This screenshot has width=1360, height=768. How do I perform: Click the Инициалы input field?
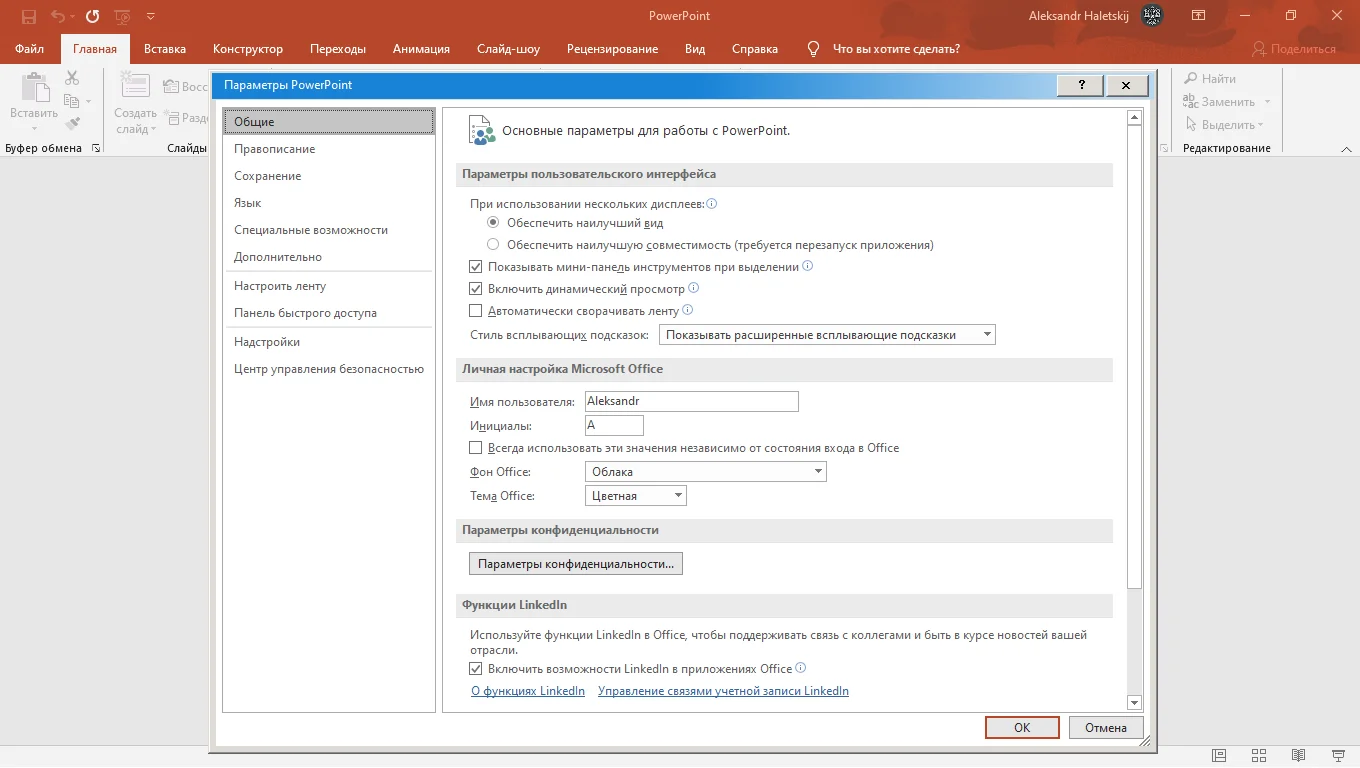point(614,425)
